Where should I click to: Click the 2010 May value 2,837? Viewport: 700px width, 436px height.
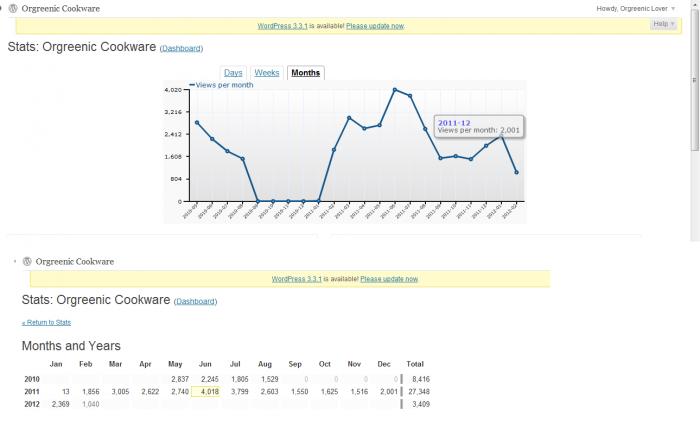point(180,379)
